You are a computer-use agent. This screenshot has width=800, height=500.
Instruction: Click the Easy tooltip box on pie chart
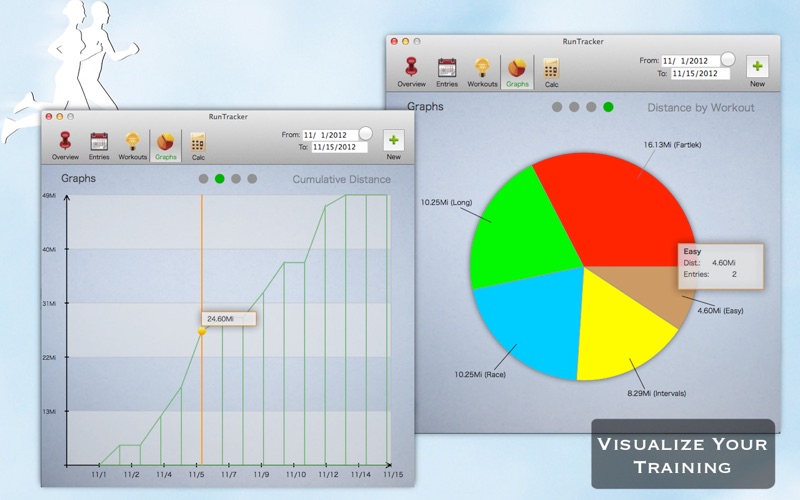point(720,266)
